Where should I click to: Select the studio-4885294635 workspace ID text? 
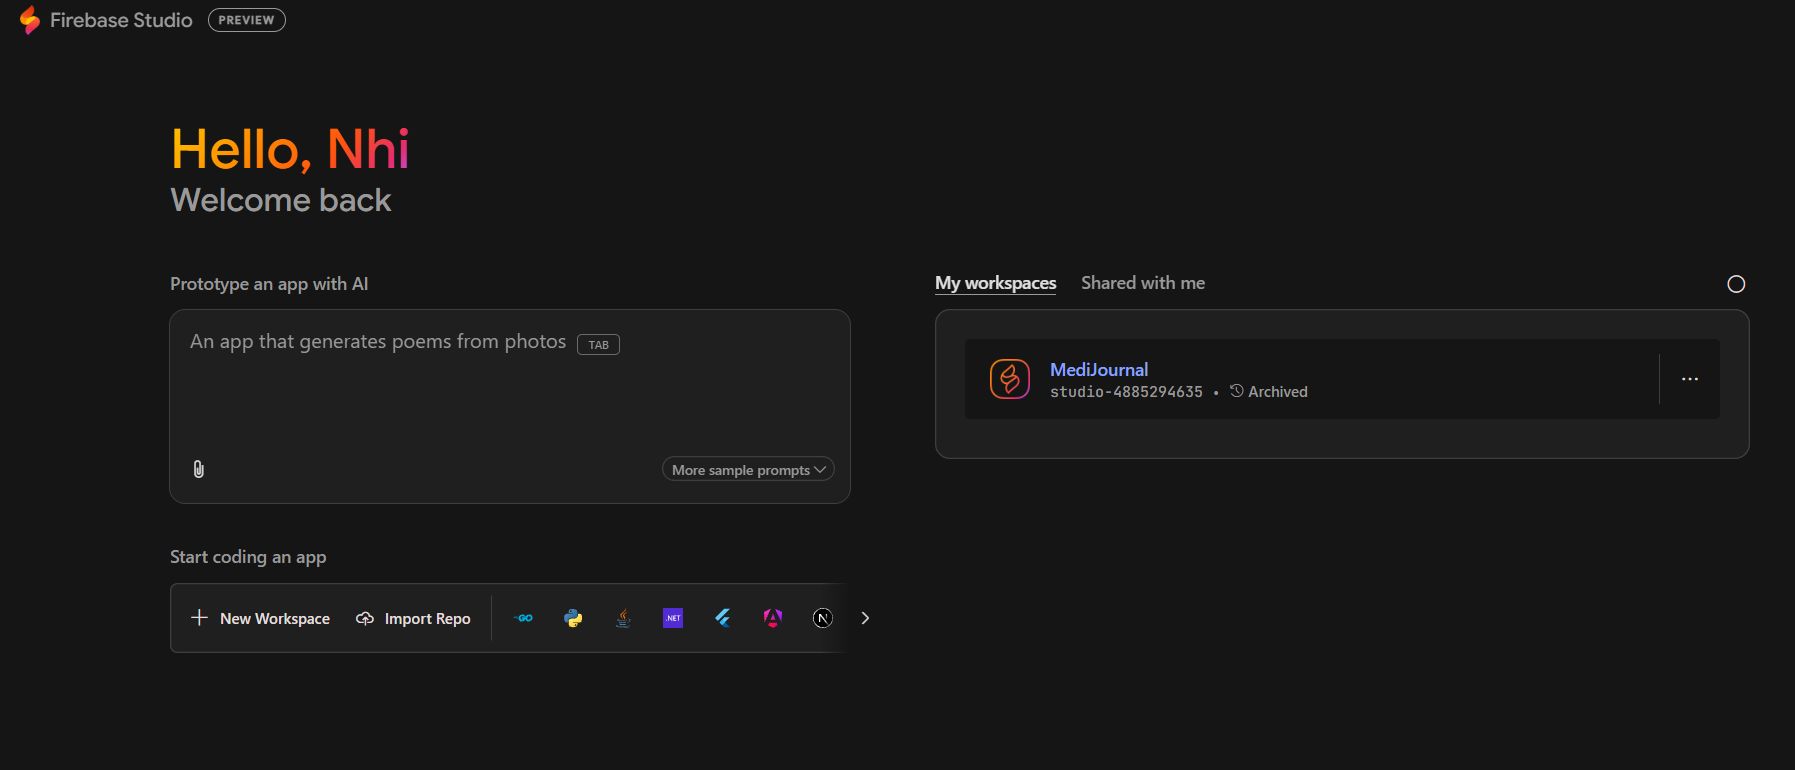pyautogui.click(x=1126, y=392)
